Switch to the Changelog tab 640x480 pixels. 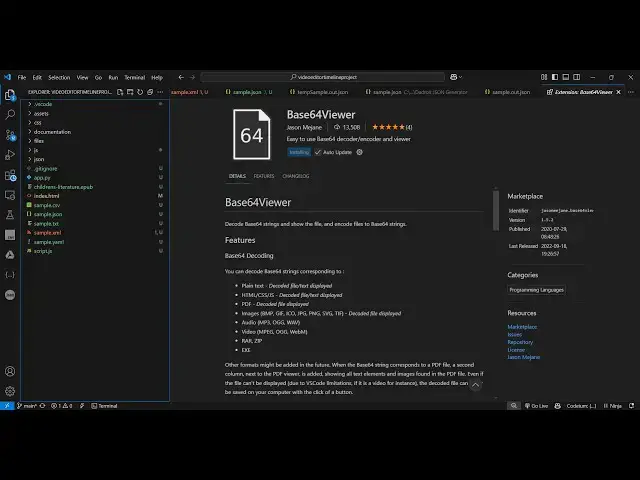click(x=296, y=176)
